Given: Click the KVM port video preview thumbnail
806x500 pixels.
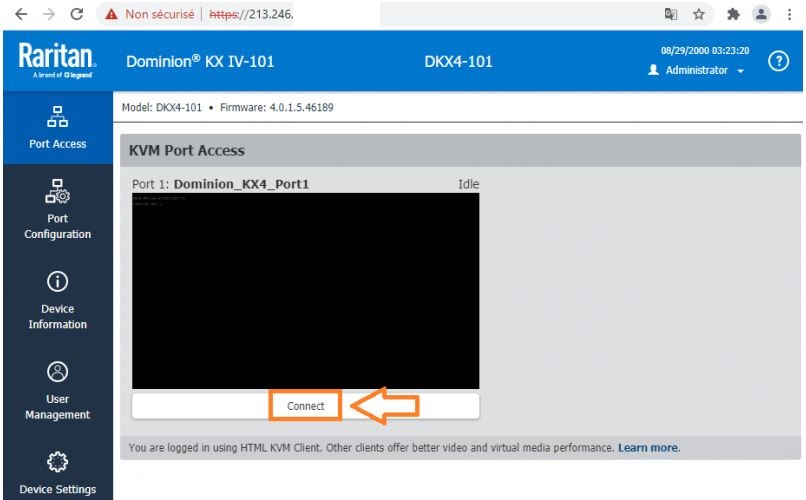Looking at the screenshot, I should click(x=305, y=291).
